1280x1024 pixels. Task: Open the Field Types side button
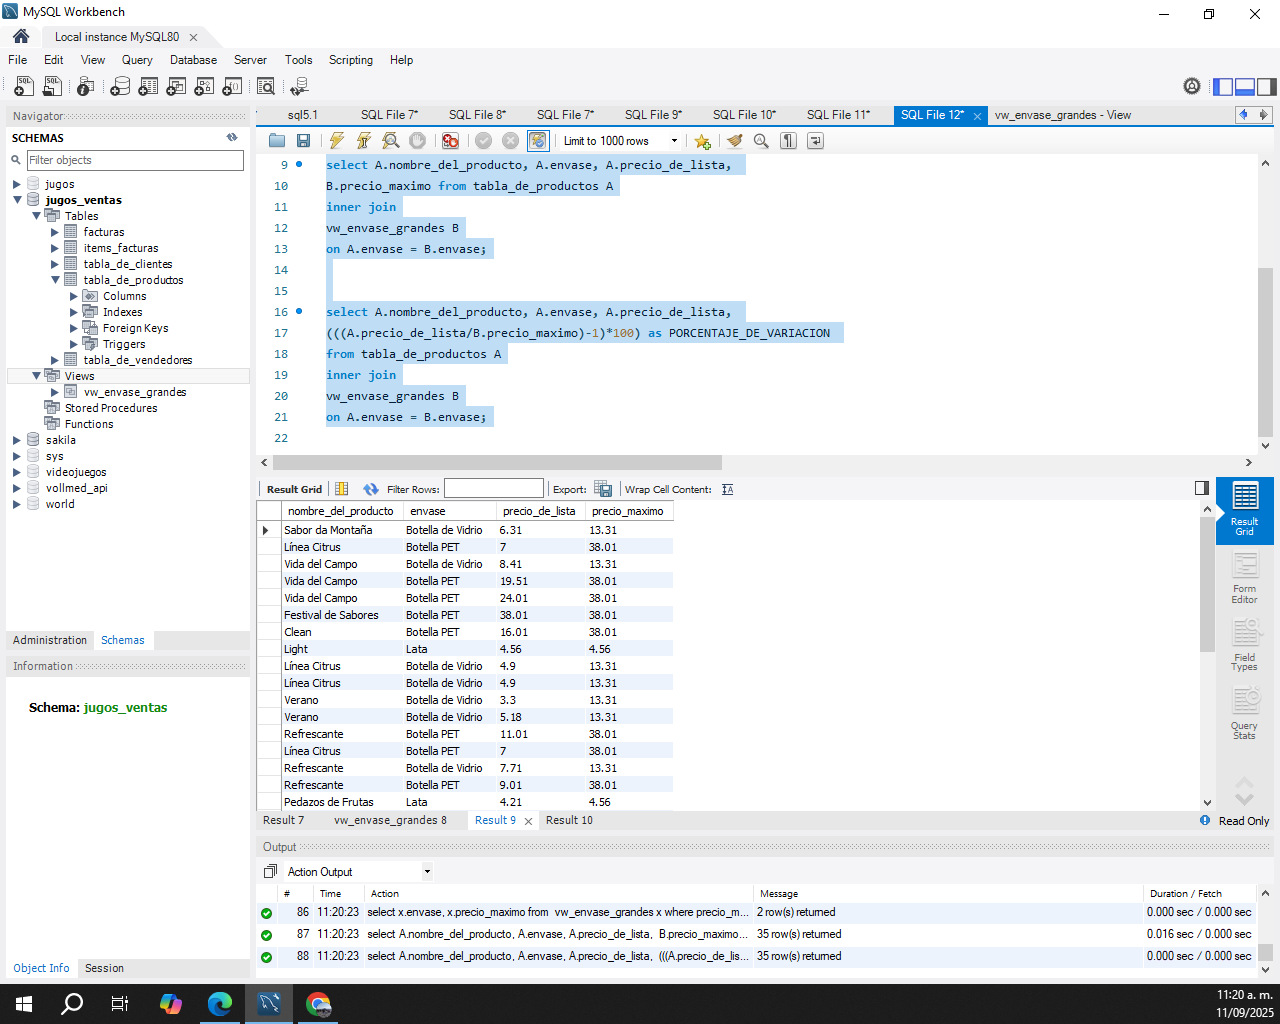pos(1245,646)
